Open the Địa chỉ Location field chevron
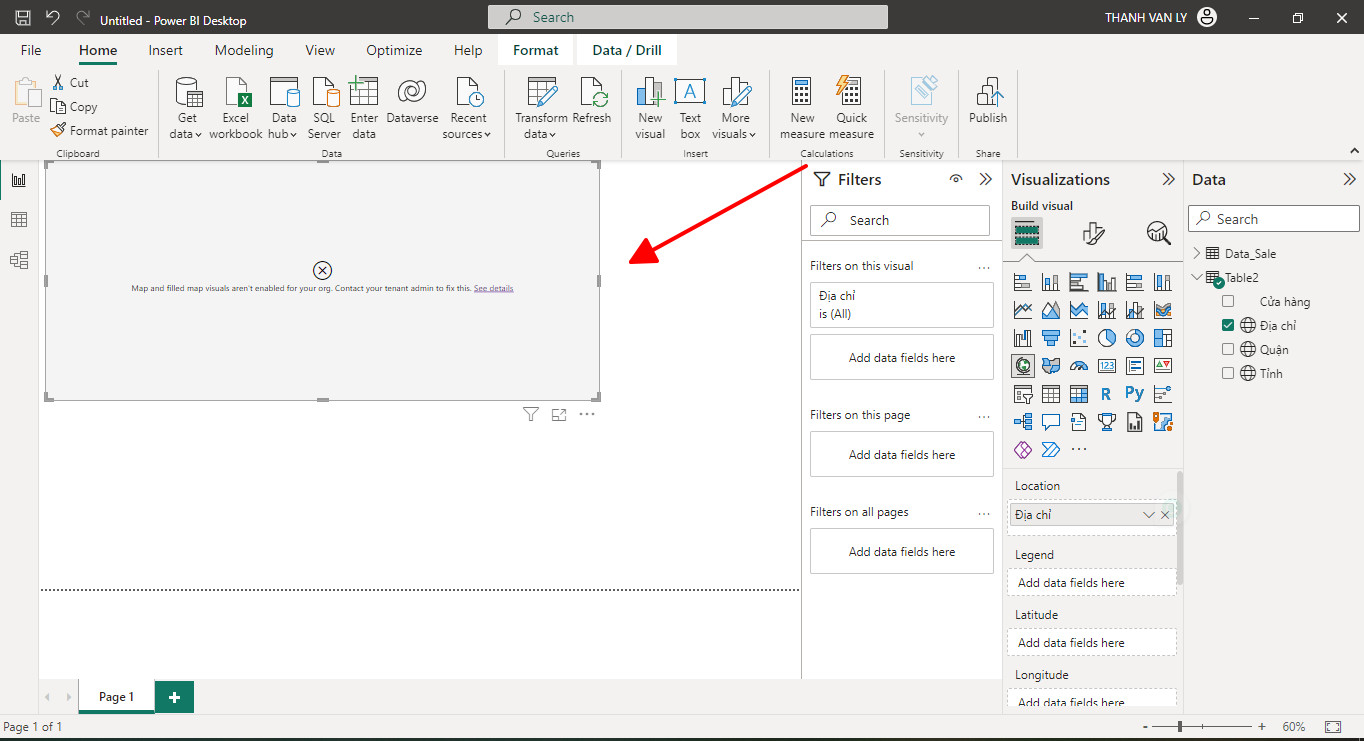The width and height of the screenshot is (1364, 741). pyautogui.click(x=1149, y=515)
